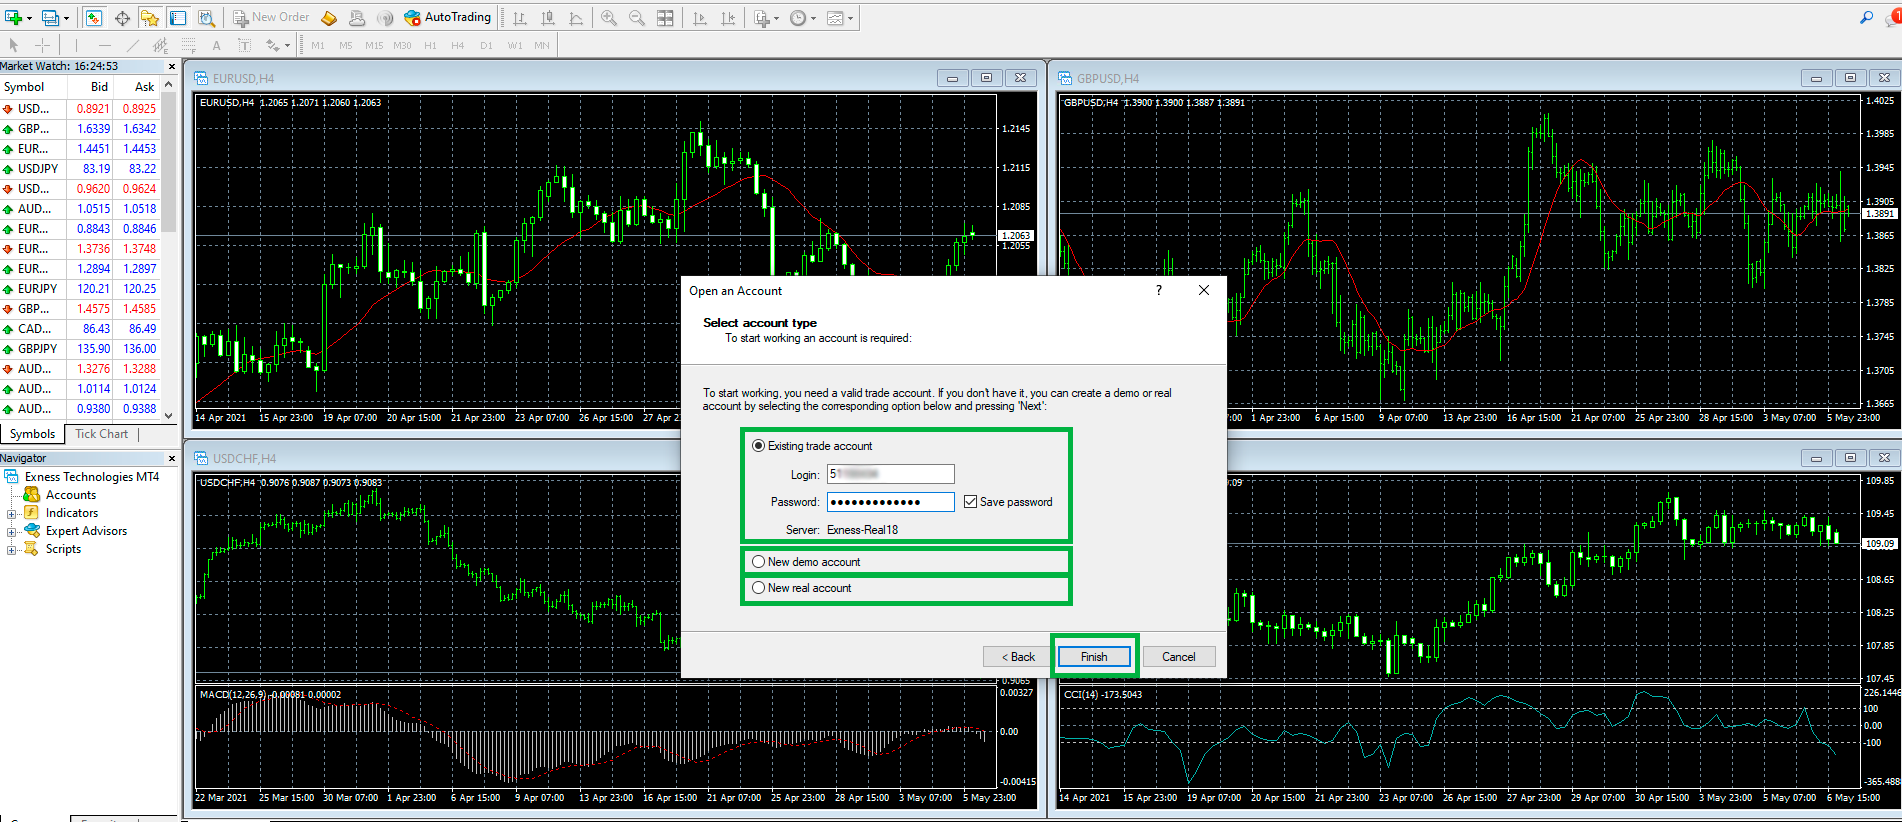Image resolution: width=1902 pixels, height=822 pixels.
Task: Enable chart shift icon
Action: (728, 18)
